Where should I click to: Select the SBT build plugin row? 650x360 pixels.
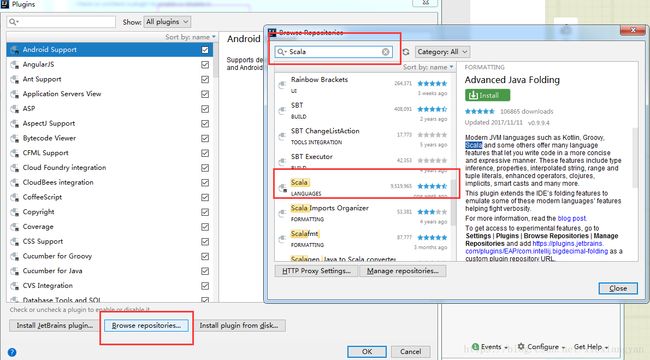click(364, 110)
